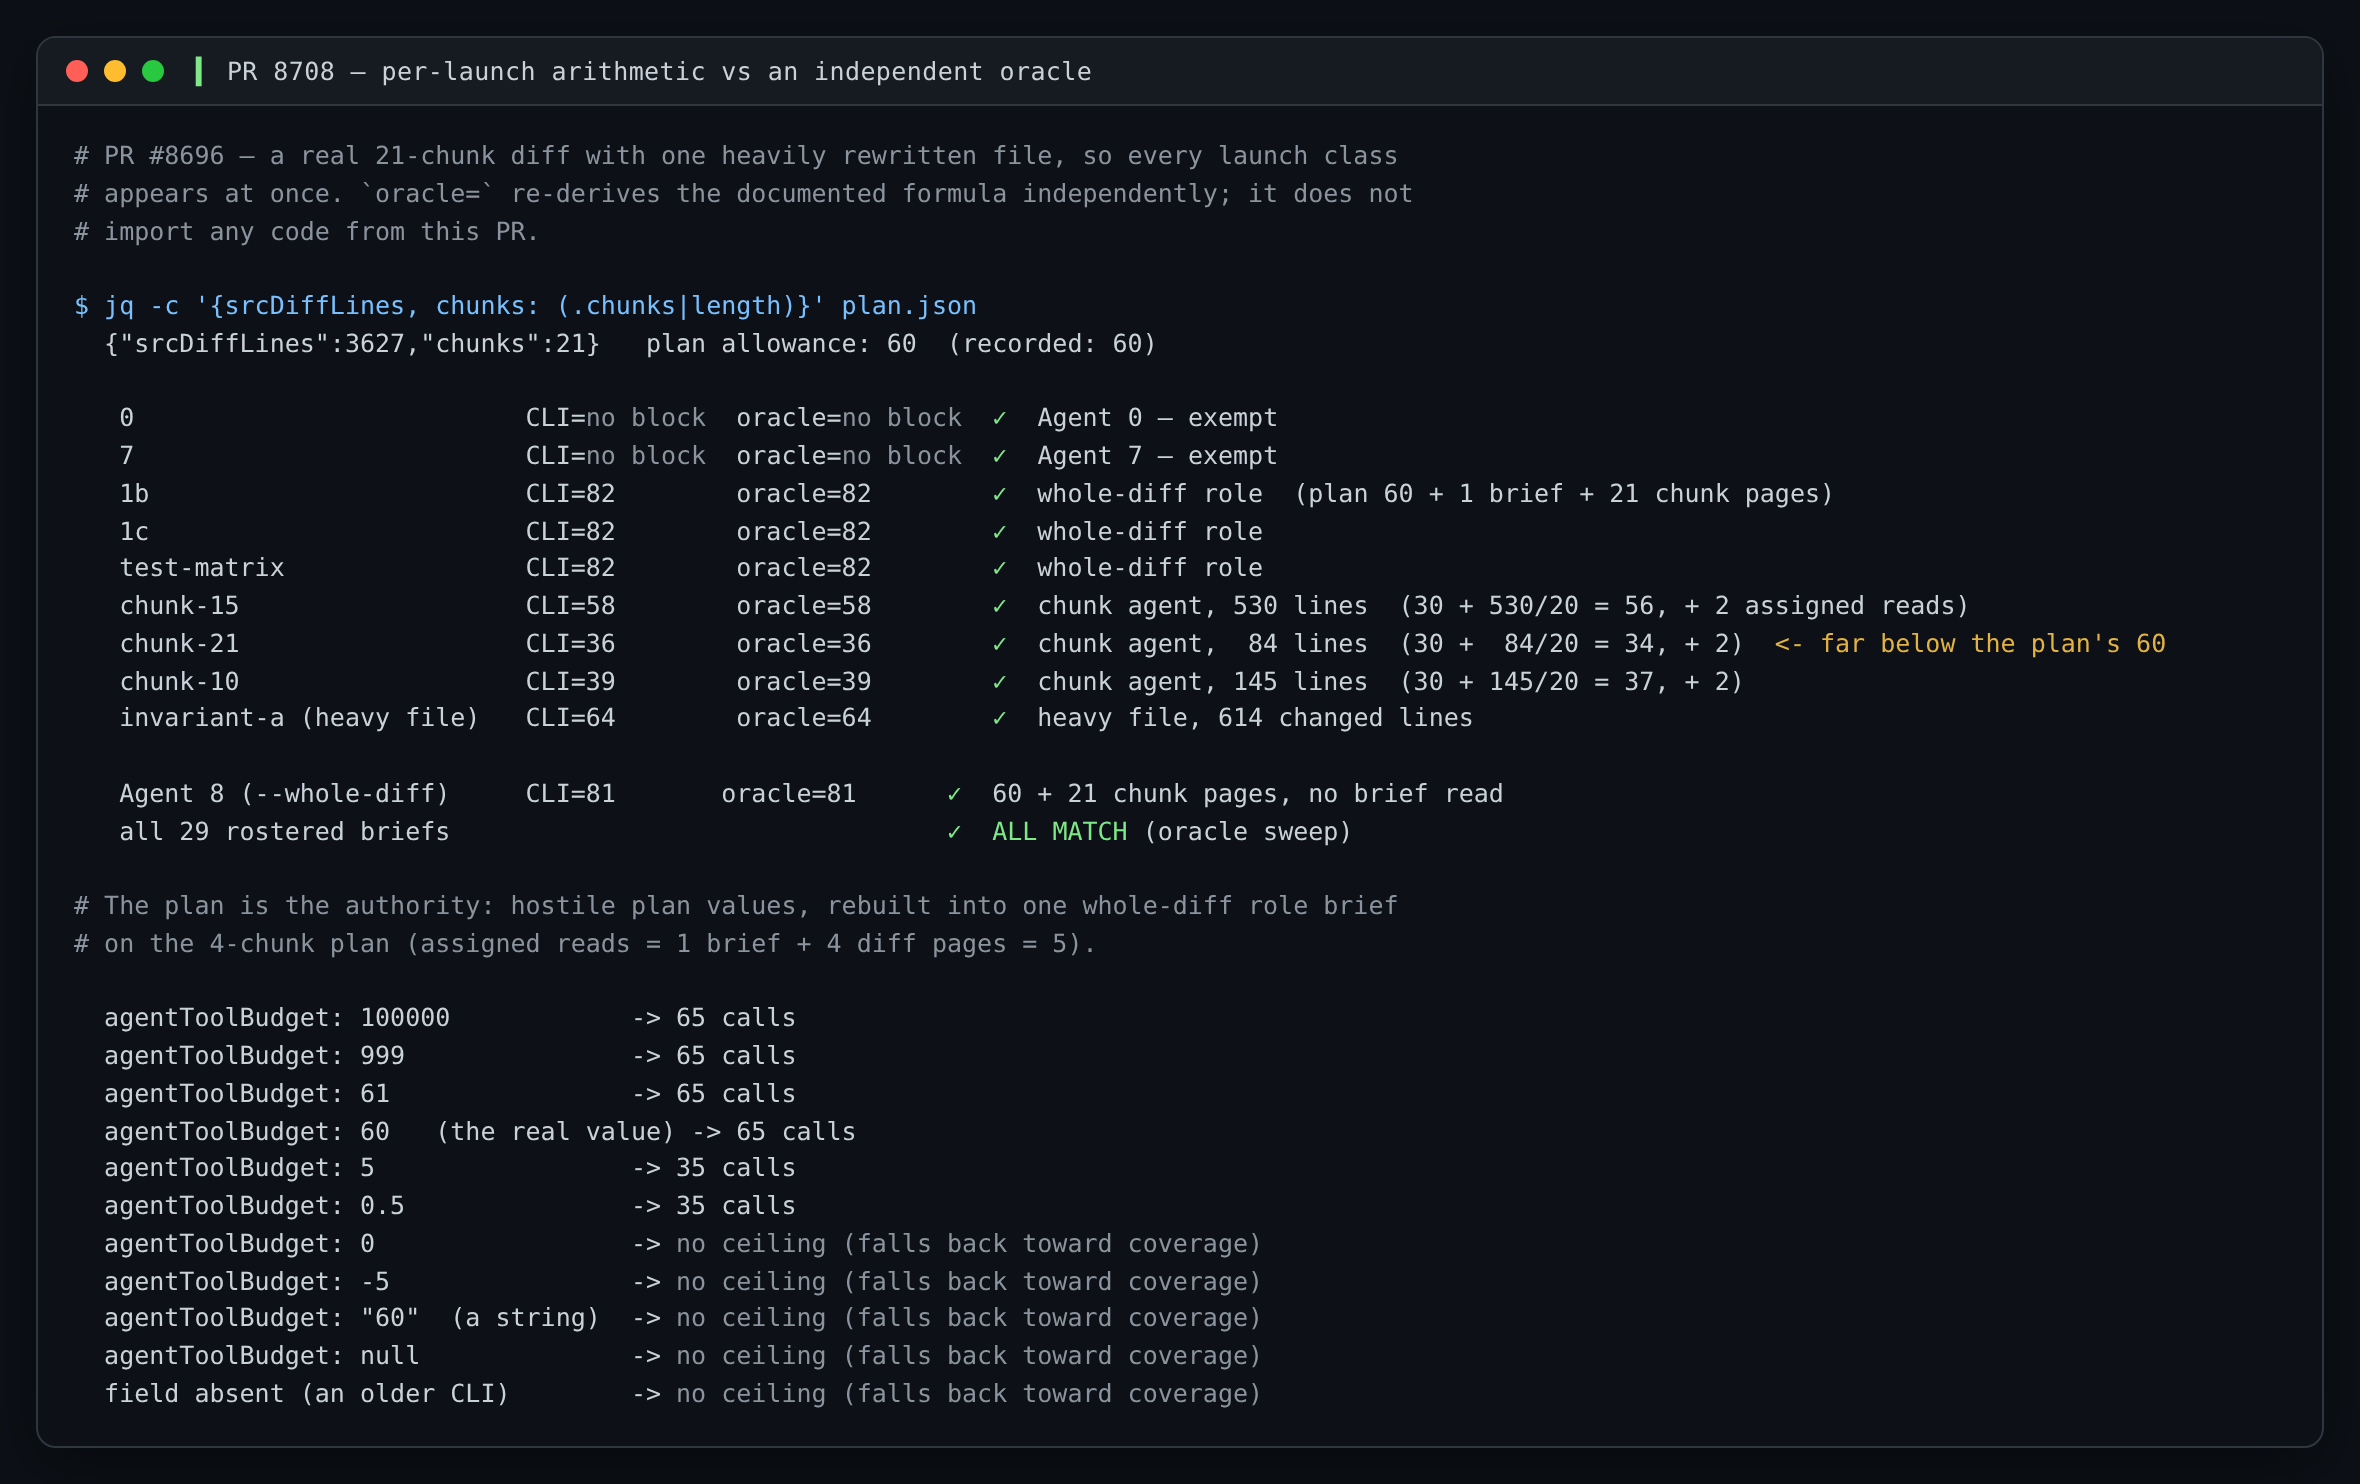Screen dimensions: 2360x1484
Task: Click 'all 29 rostered briefs' text
Action: (x=284, y=832)
